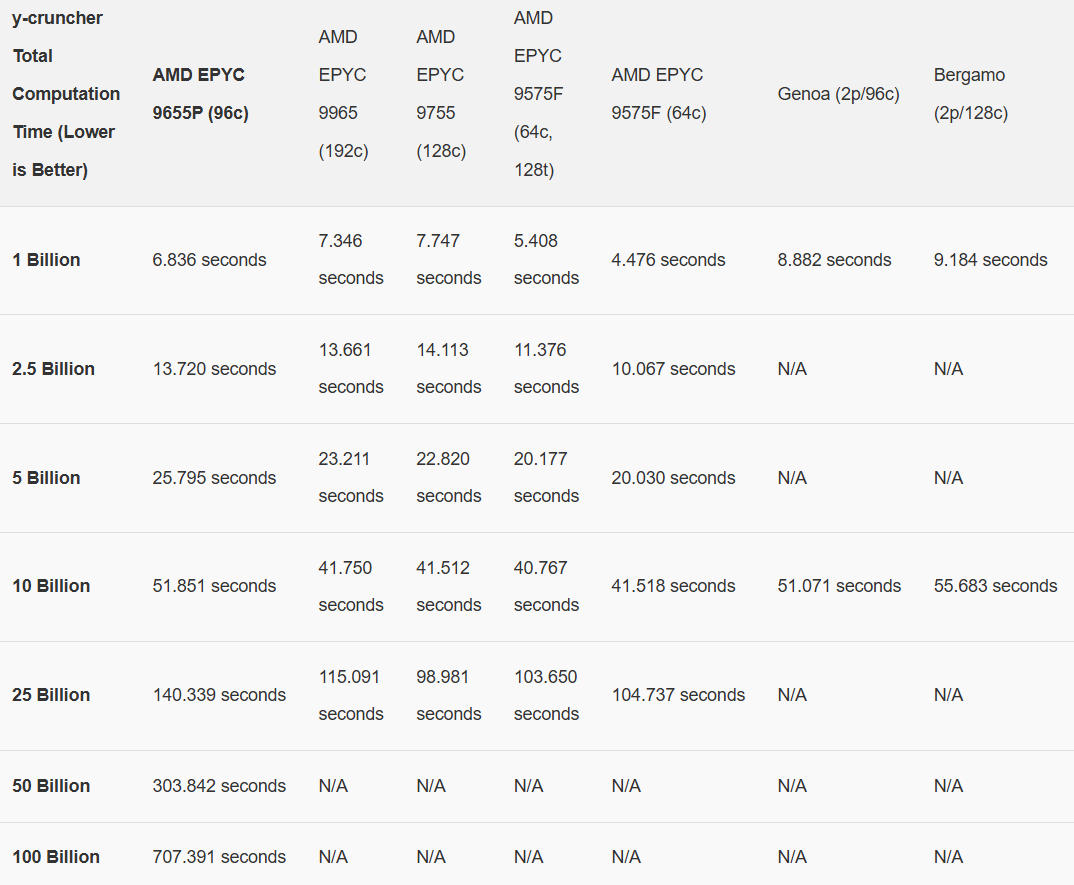1074x885 pixels.
Task: Select the Bergamo N/A in the 100 Billion row
Action: click(948, 857)
